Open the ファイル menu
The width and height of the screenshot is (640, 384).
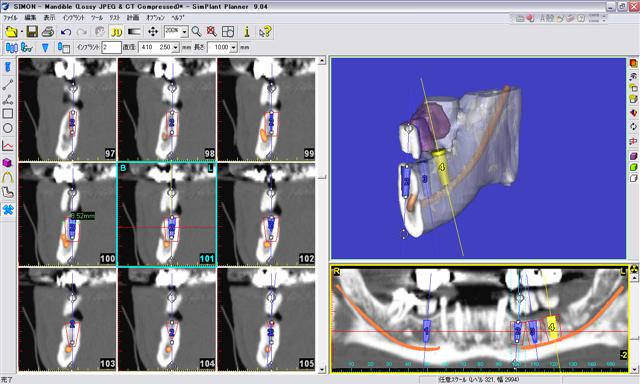coord(10,18)
